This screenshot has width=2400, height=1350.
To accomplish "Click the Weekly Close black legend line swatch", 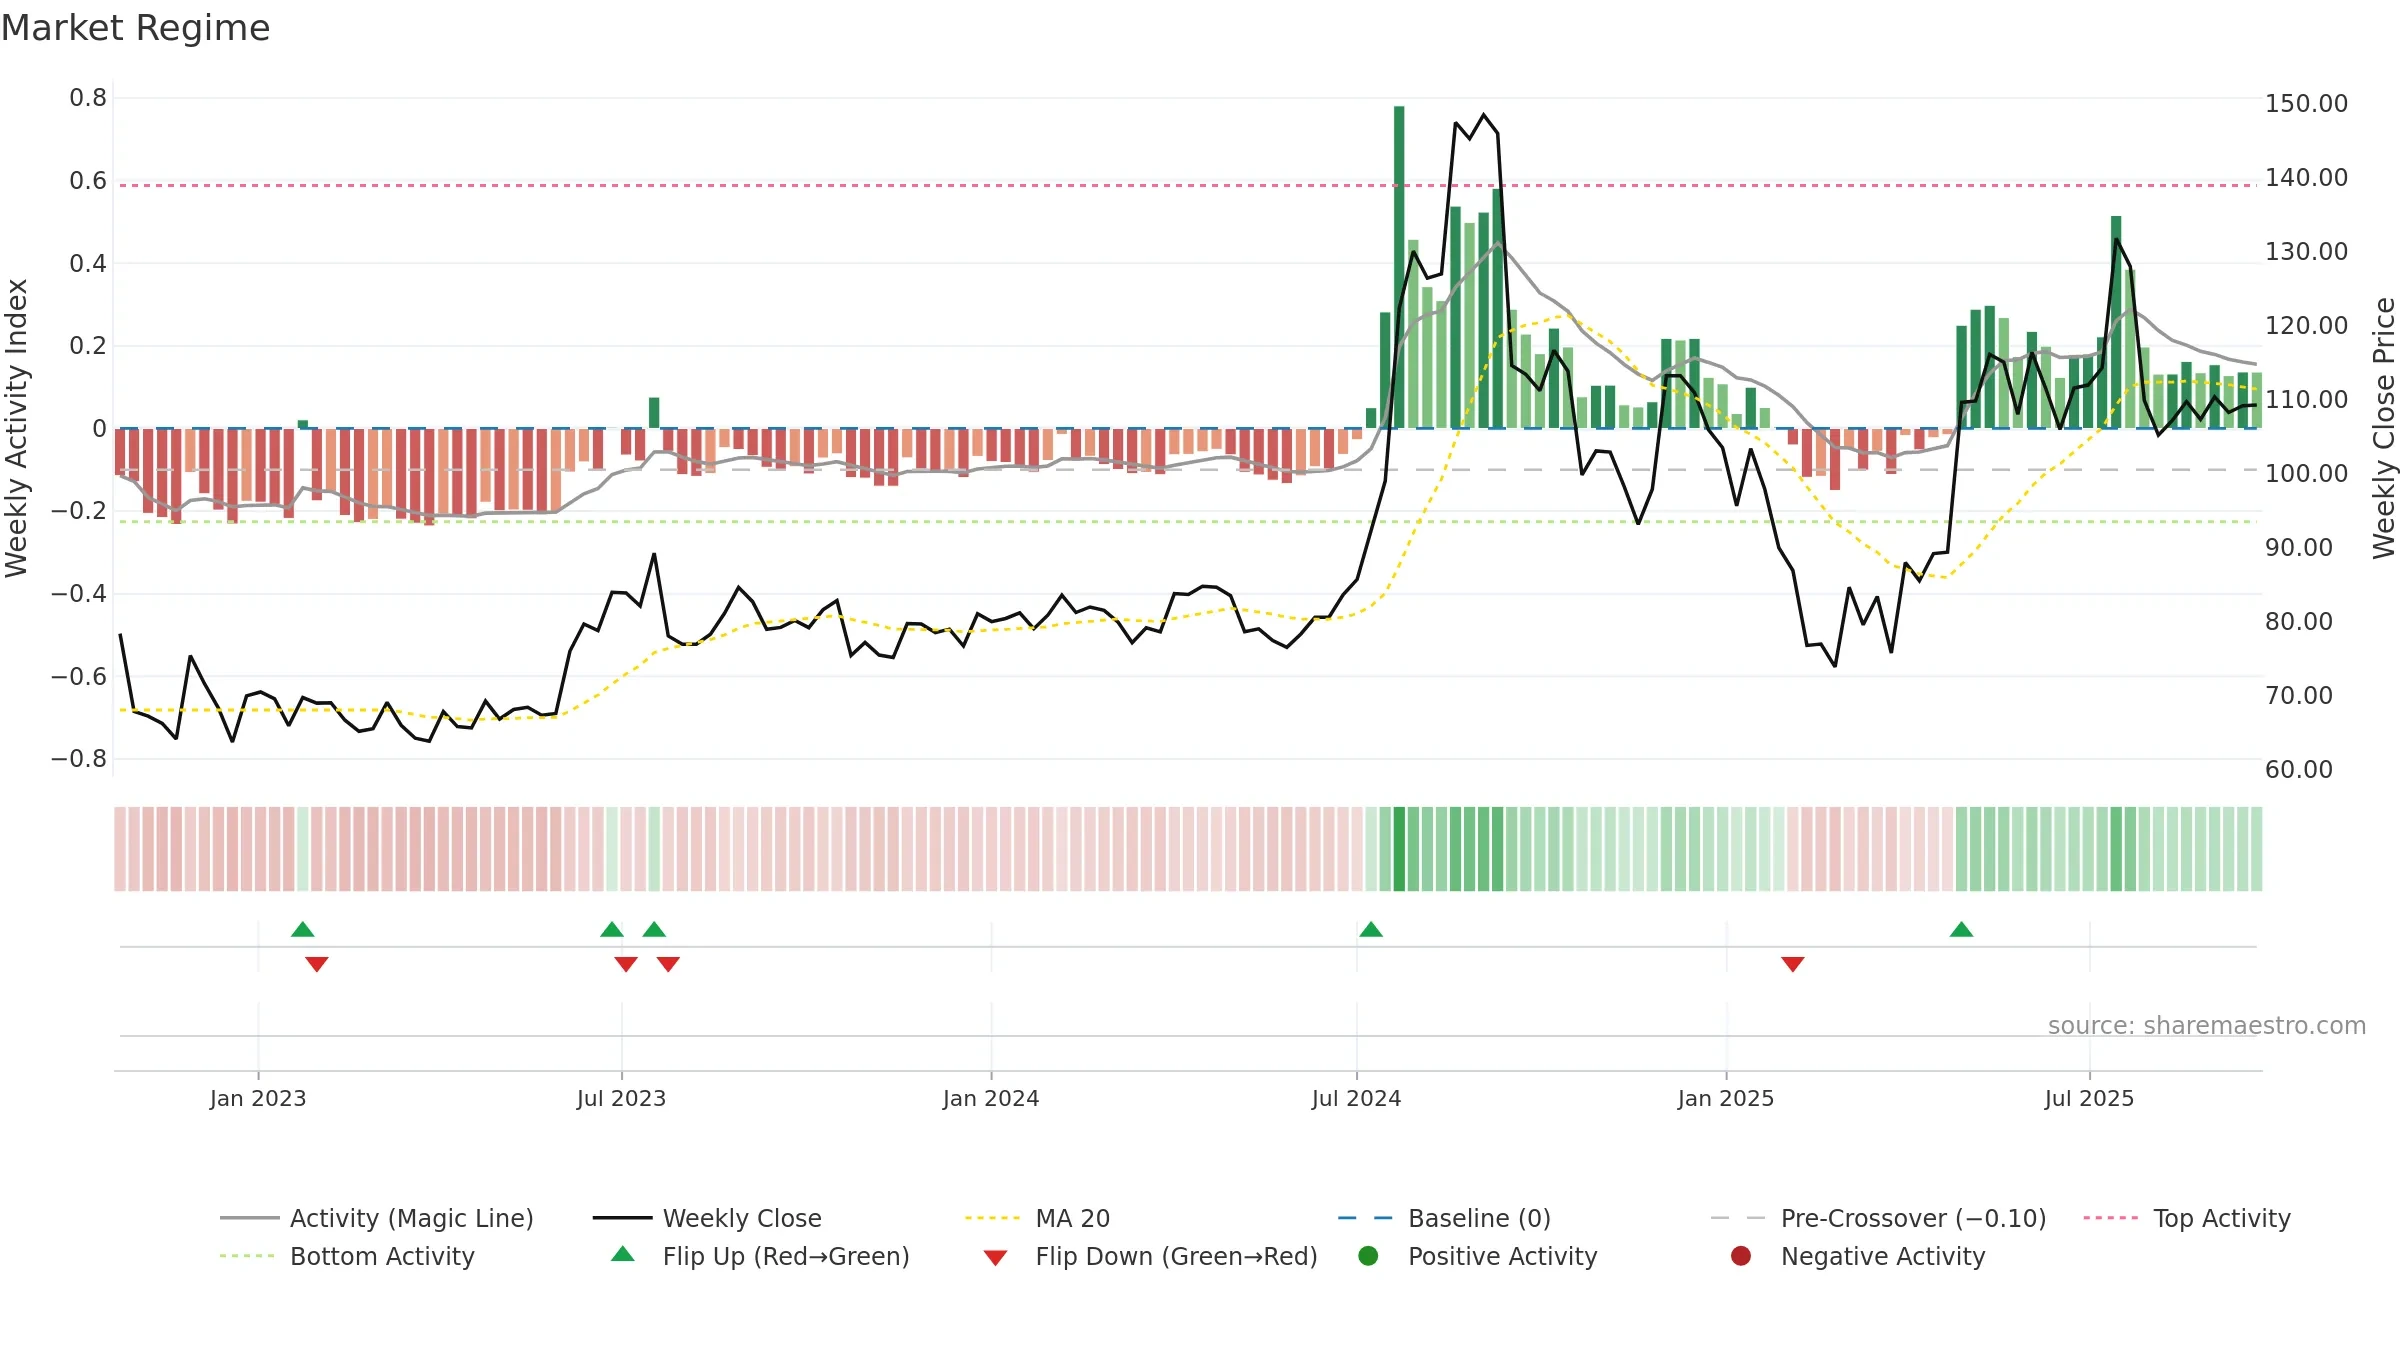I will (622, 1218).
